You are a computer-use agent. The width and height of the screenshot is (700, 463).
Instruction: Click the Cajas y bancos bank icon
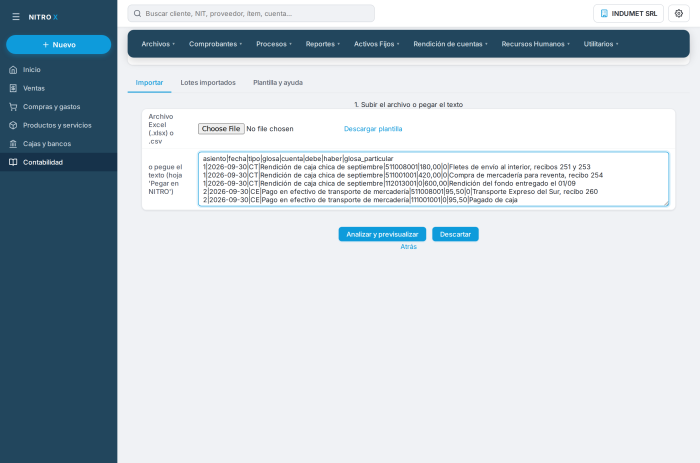point(13,144)
